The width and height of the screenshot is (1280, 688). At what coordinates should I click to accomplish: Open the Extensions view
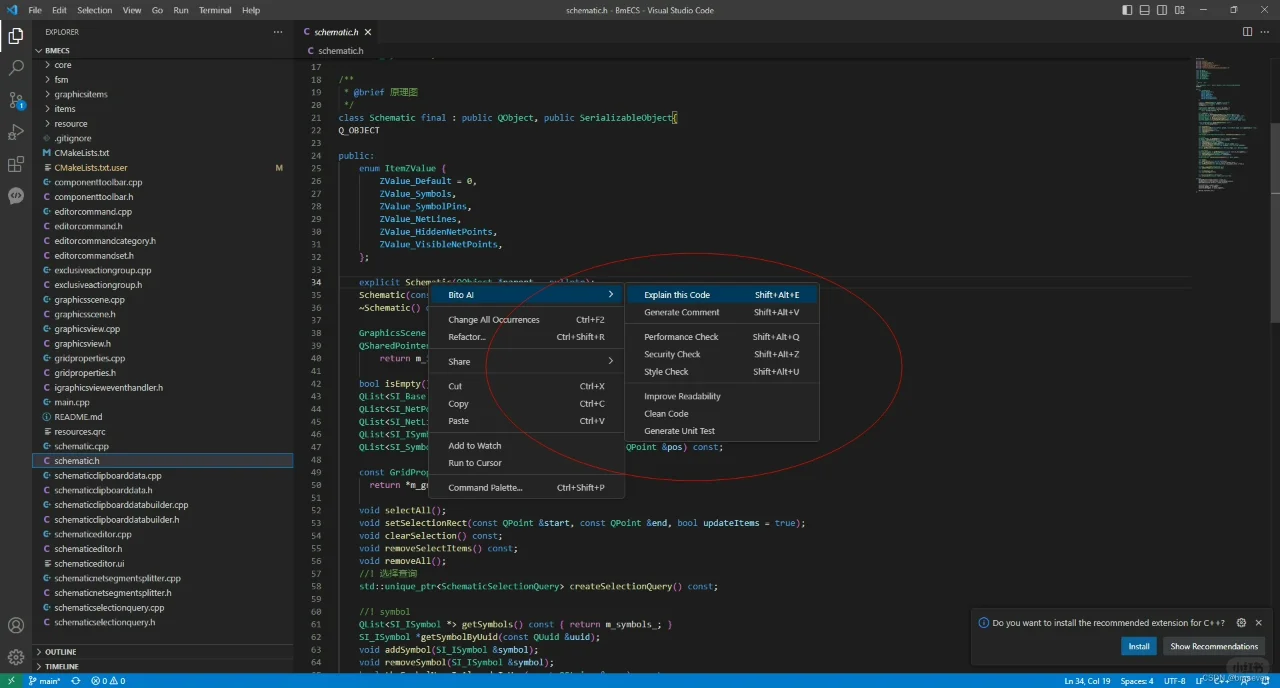[16, 164]
